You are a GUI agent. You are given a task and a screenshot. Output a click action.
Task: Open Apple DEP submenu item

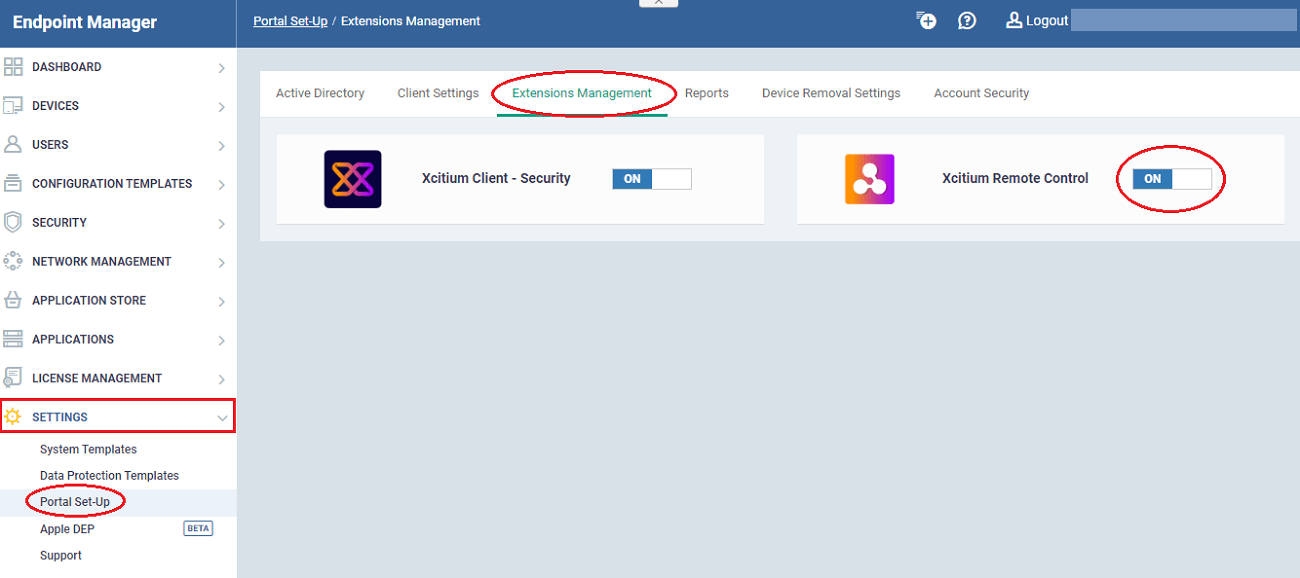[67, 529]
